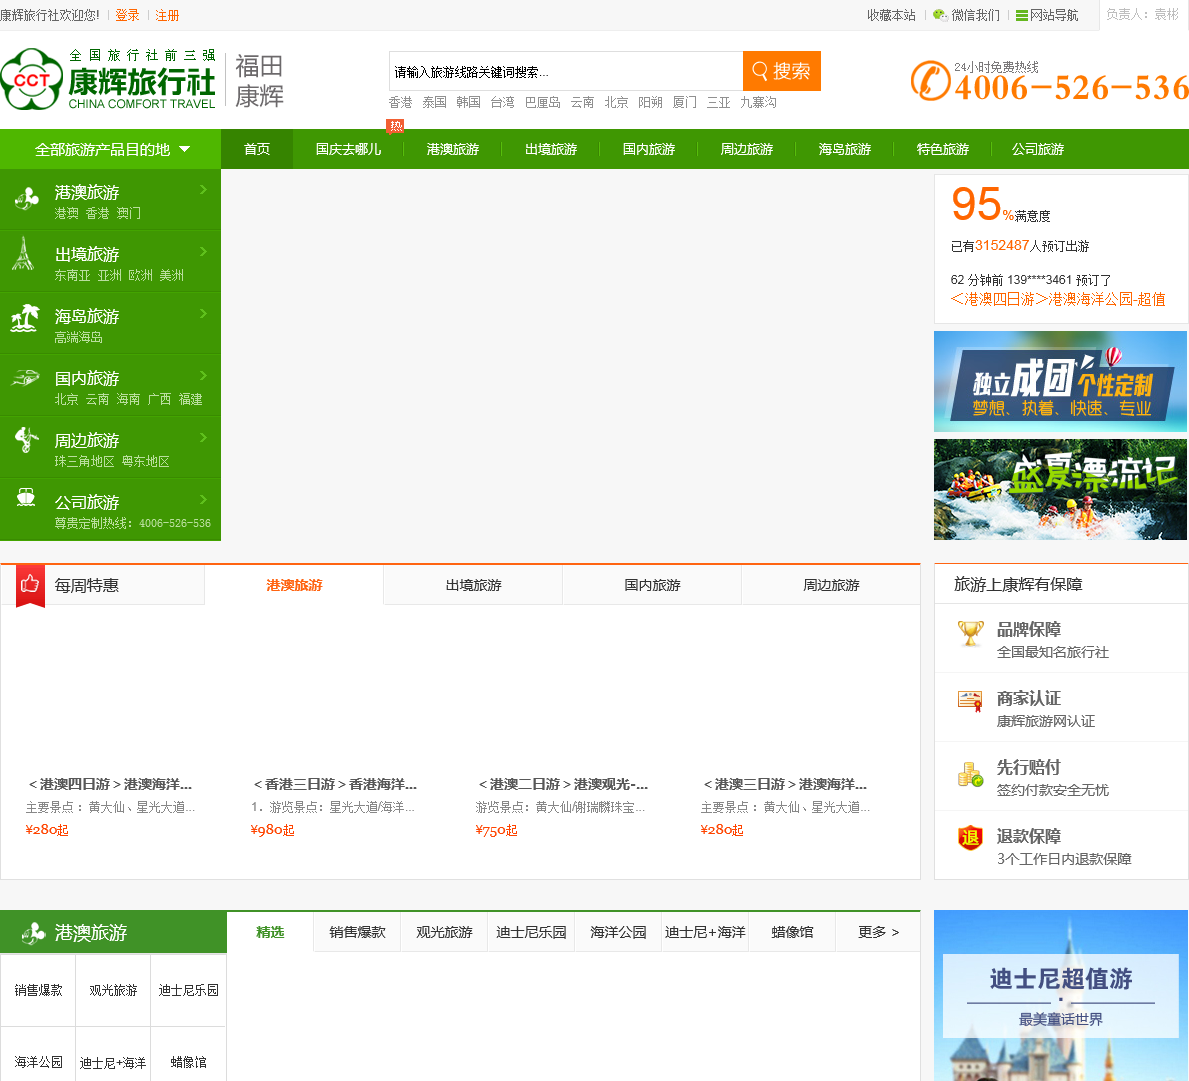The width and height of the screenshot is (1189, 1081).
Task: Click the 九寨沟 search keyword link
Action: point(758,102)
